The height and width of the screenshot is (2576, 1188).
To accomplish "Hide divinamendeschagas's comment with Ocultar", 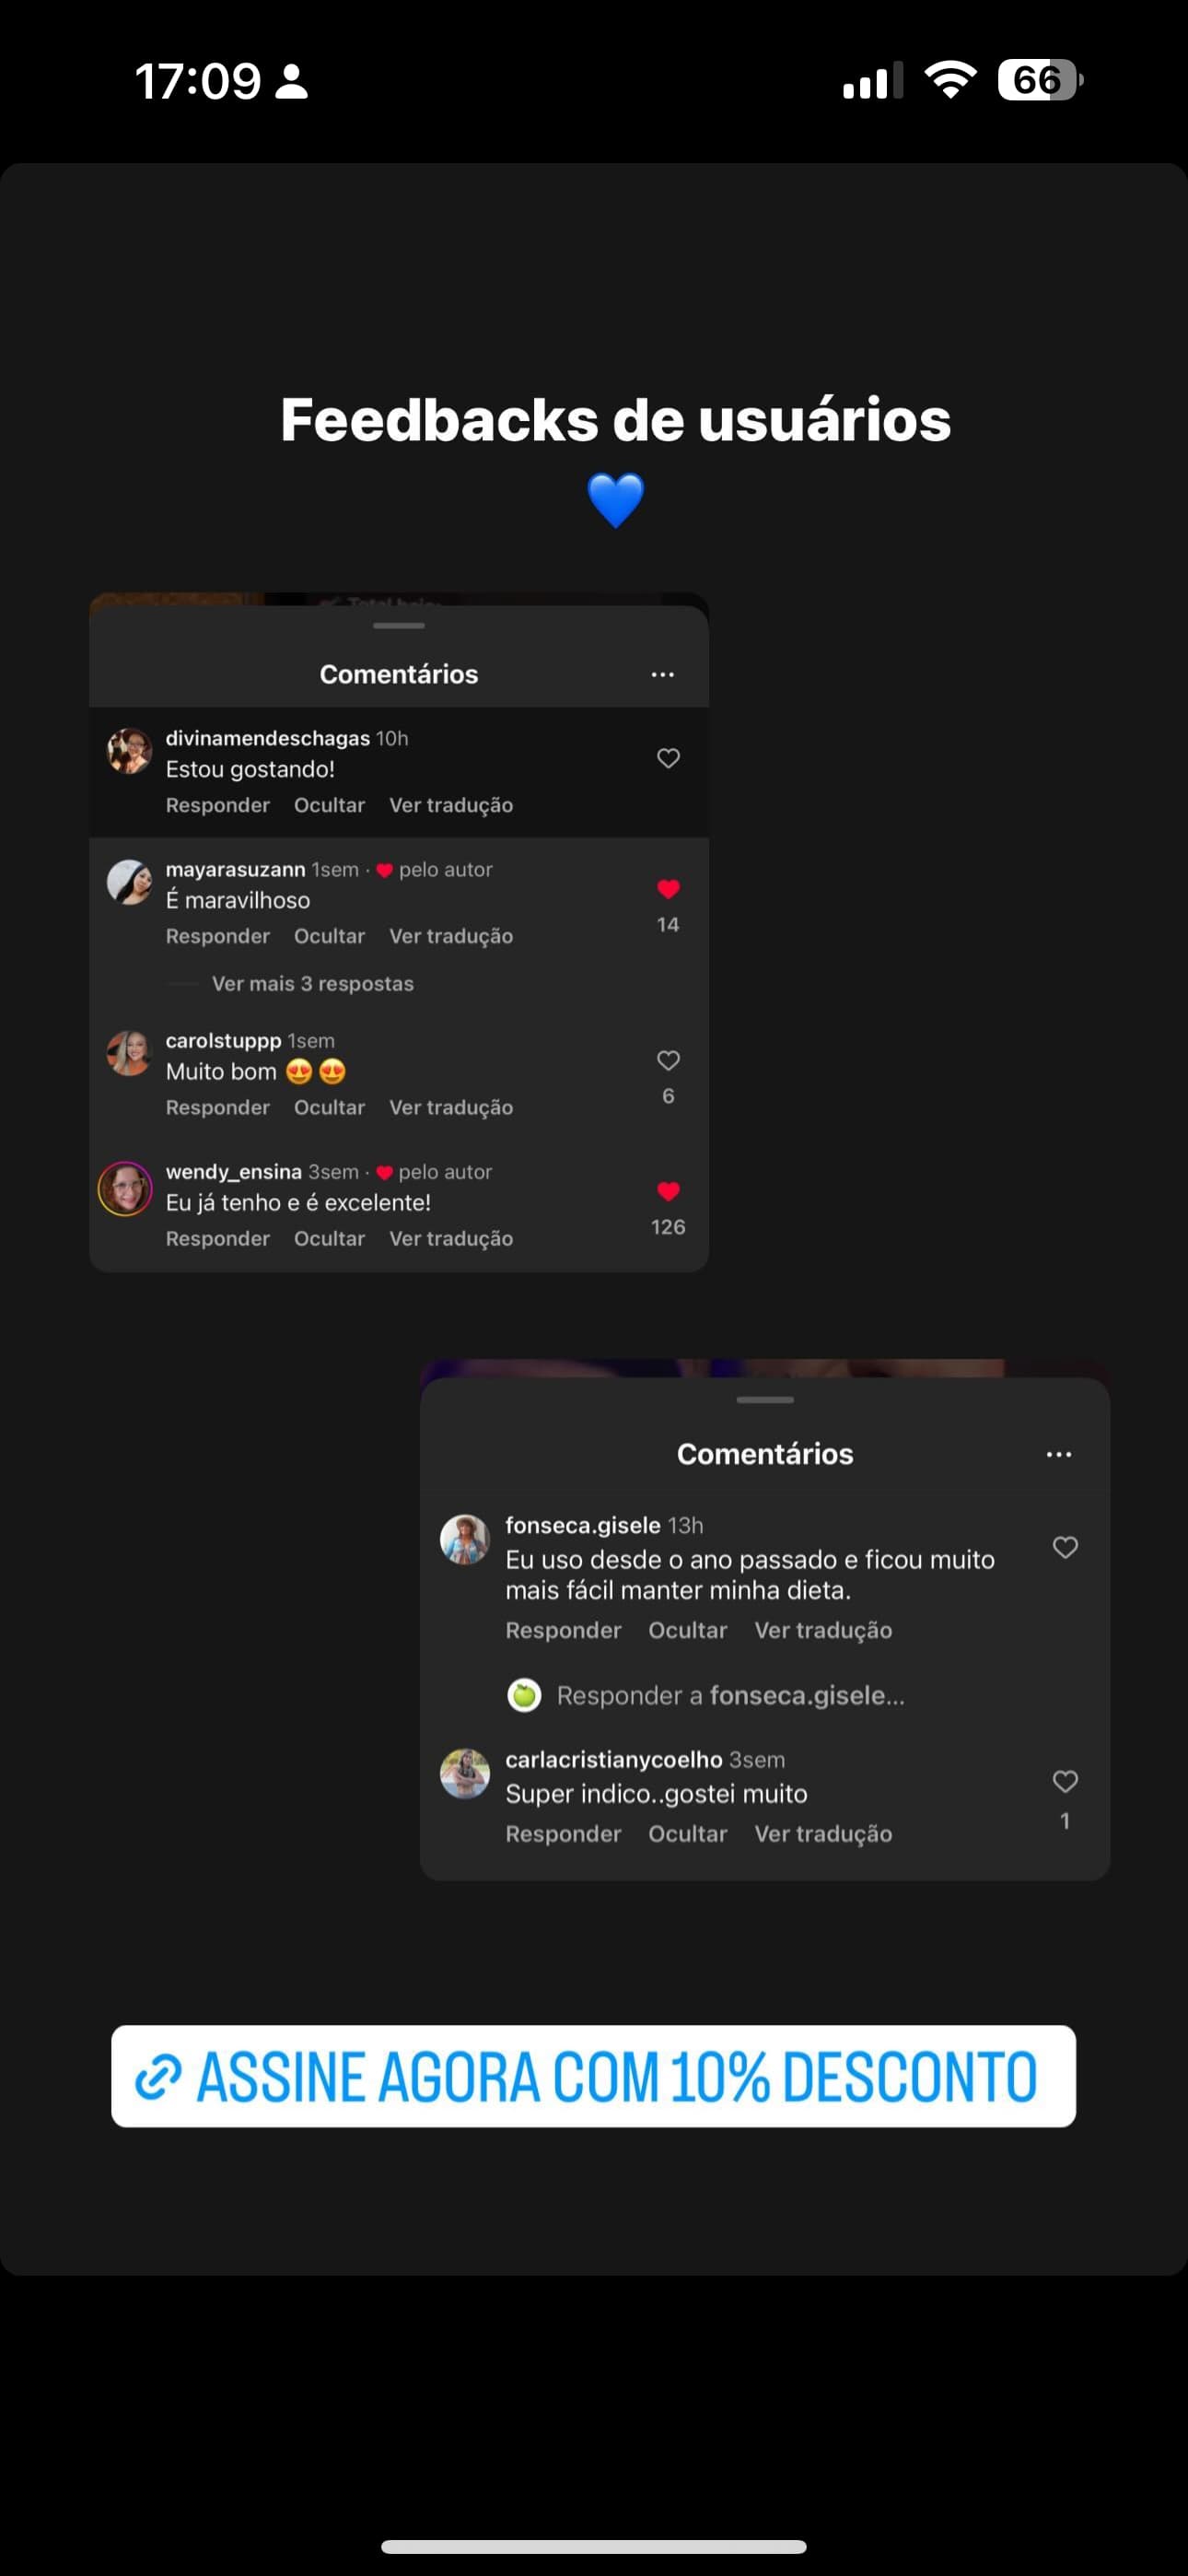I will click(x=328, y=805).
